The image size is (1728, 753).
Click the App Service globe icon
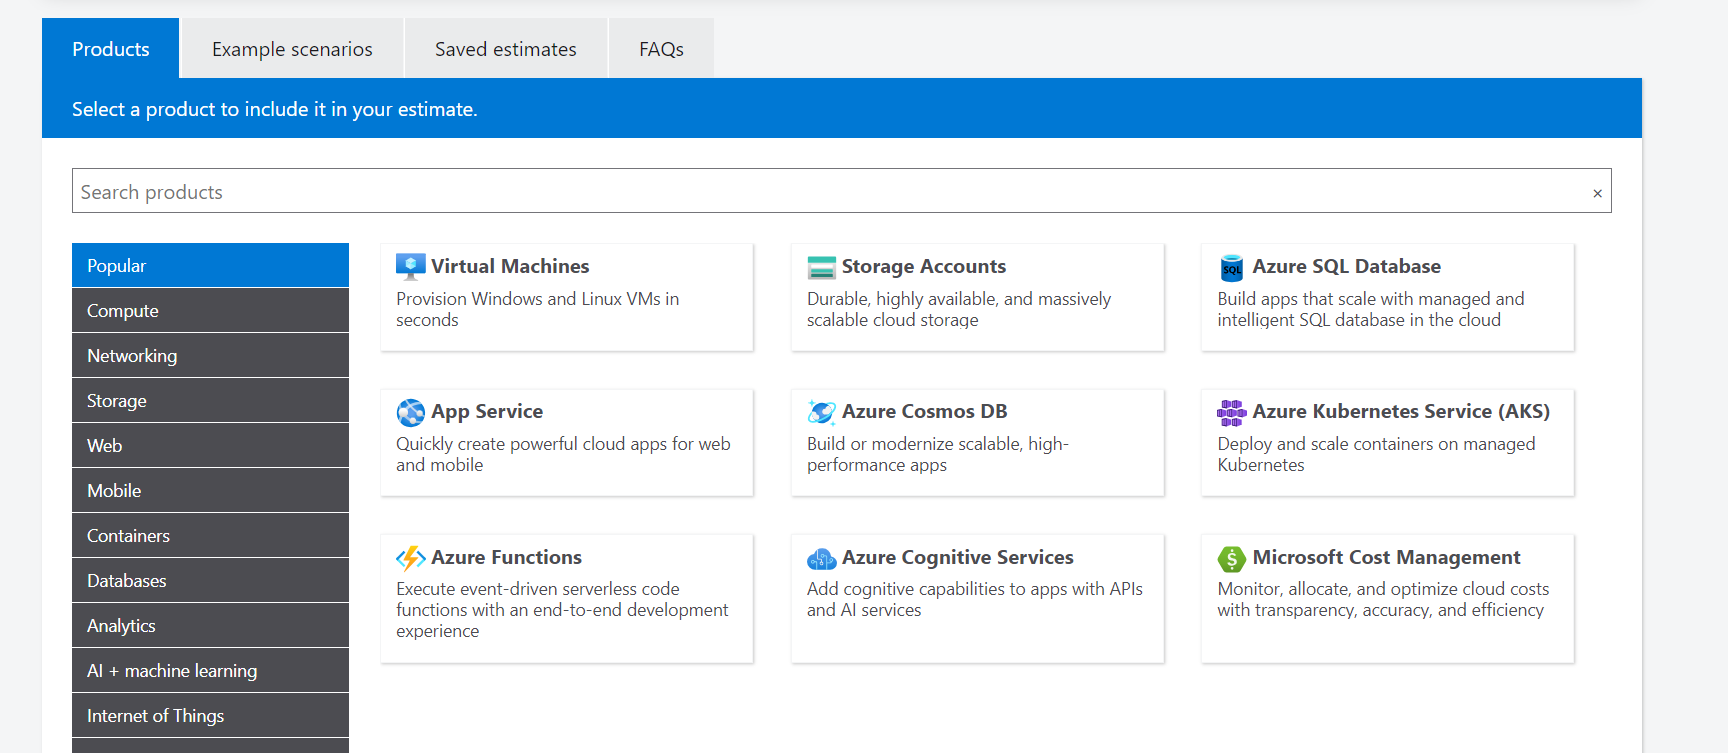click(x=410, y=412)
